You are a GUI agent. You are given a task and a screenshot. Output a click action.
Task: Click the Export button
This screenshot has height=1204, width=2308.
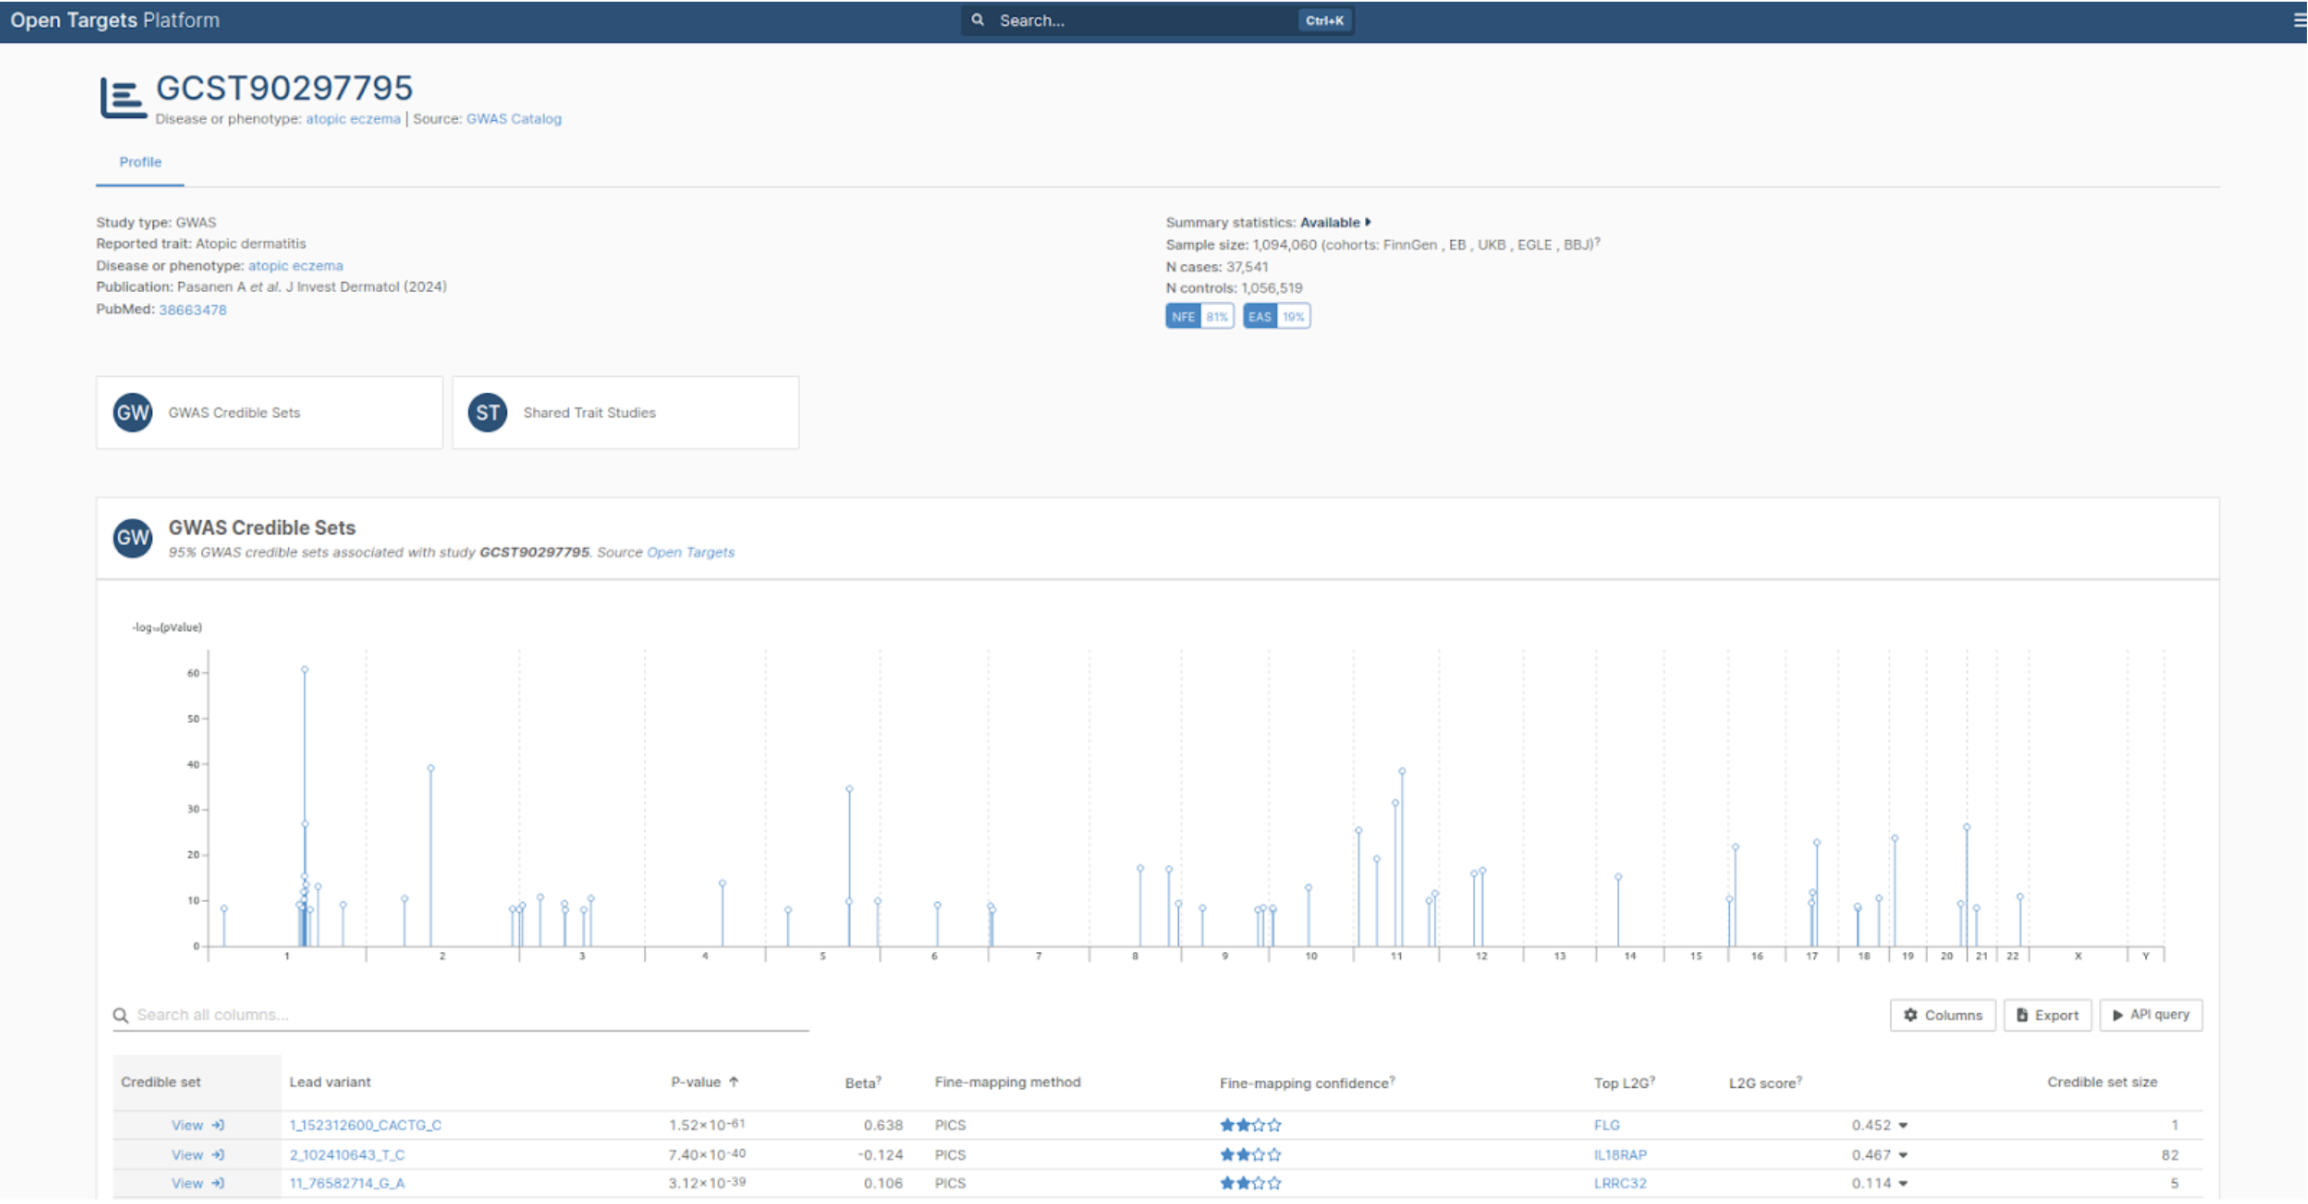point(2046,1015)
